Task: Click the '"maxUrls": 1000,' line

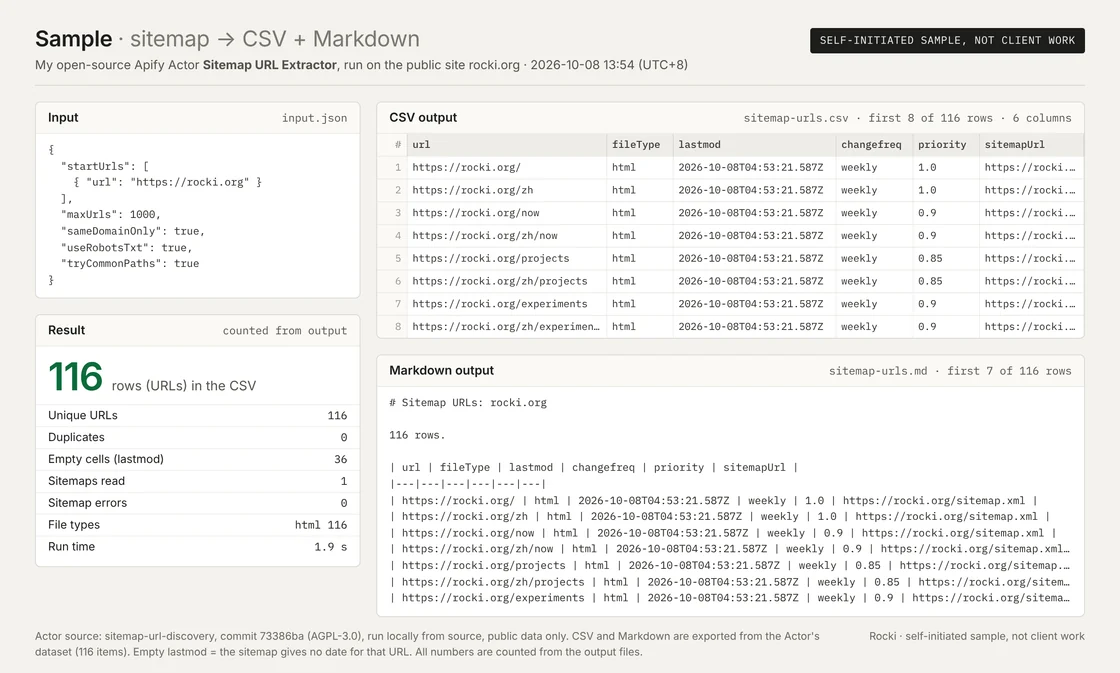Action: coord(111,214)
